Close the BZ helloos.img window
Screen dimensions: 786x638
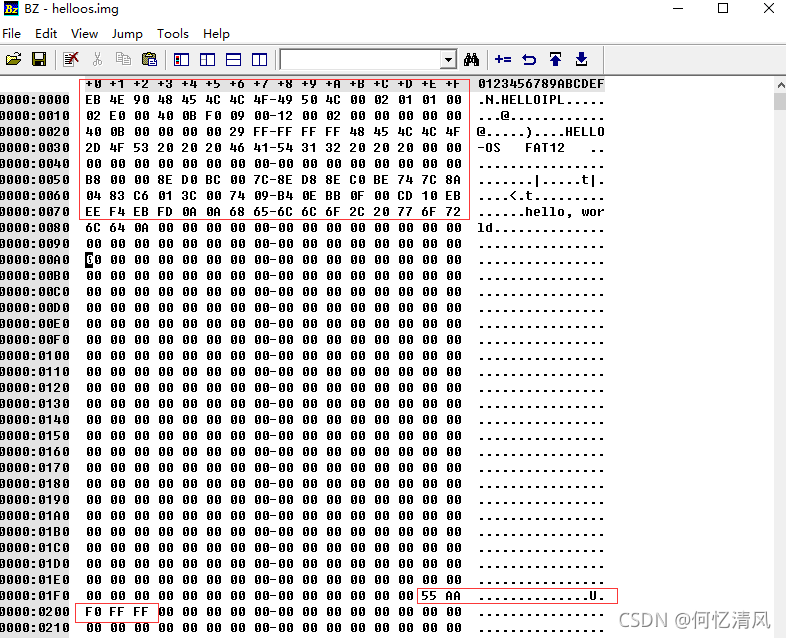768,9
